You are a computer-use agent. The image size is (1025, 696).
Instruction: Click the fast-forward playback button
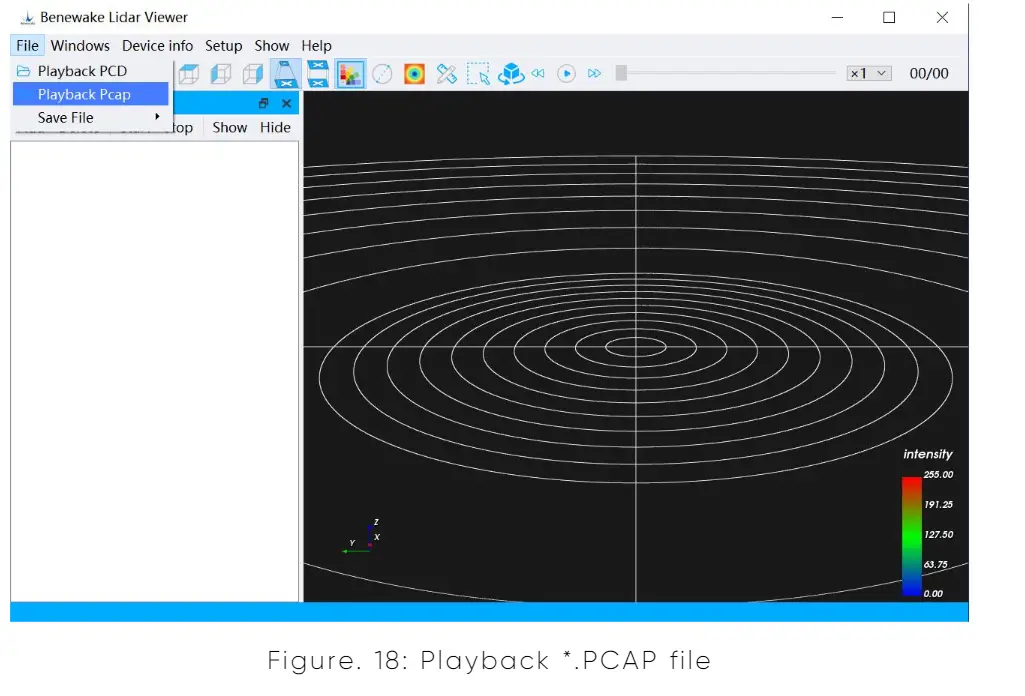click(594, 73)
